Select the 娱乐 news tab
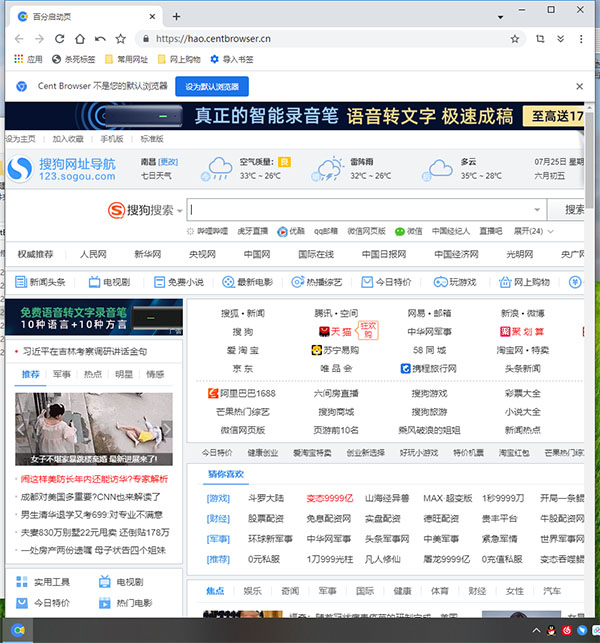Image resolution: width=600 pixels, height=643 pixels. pyautogui.click(x=252, y=591)
